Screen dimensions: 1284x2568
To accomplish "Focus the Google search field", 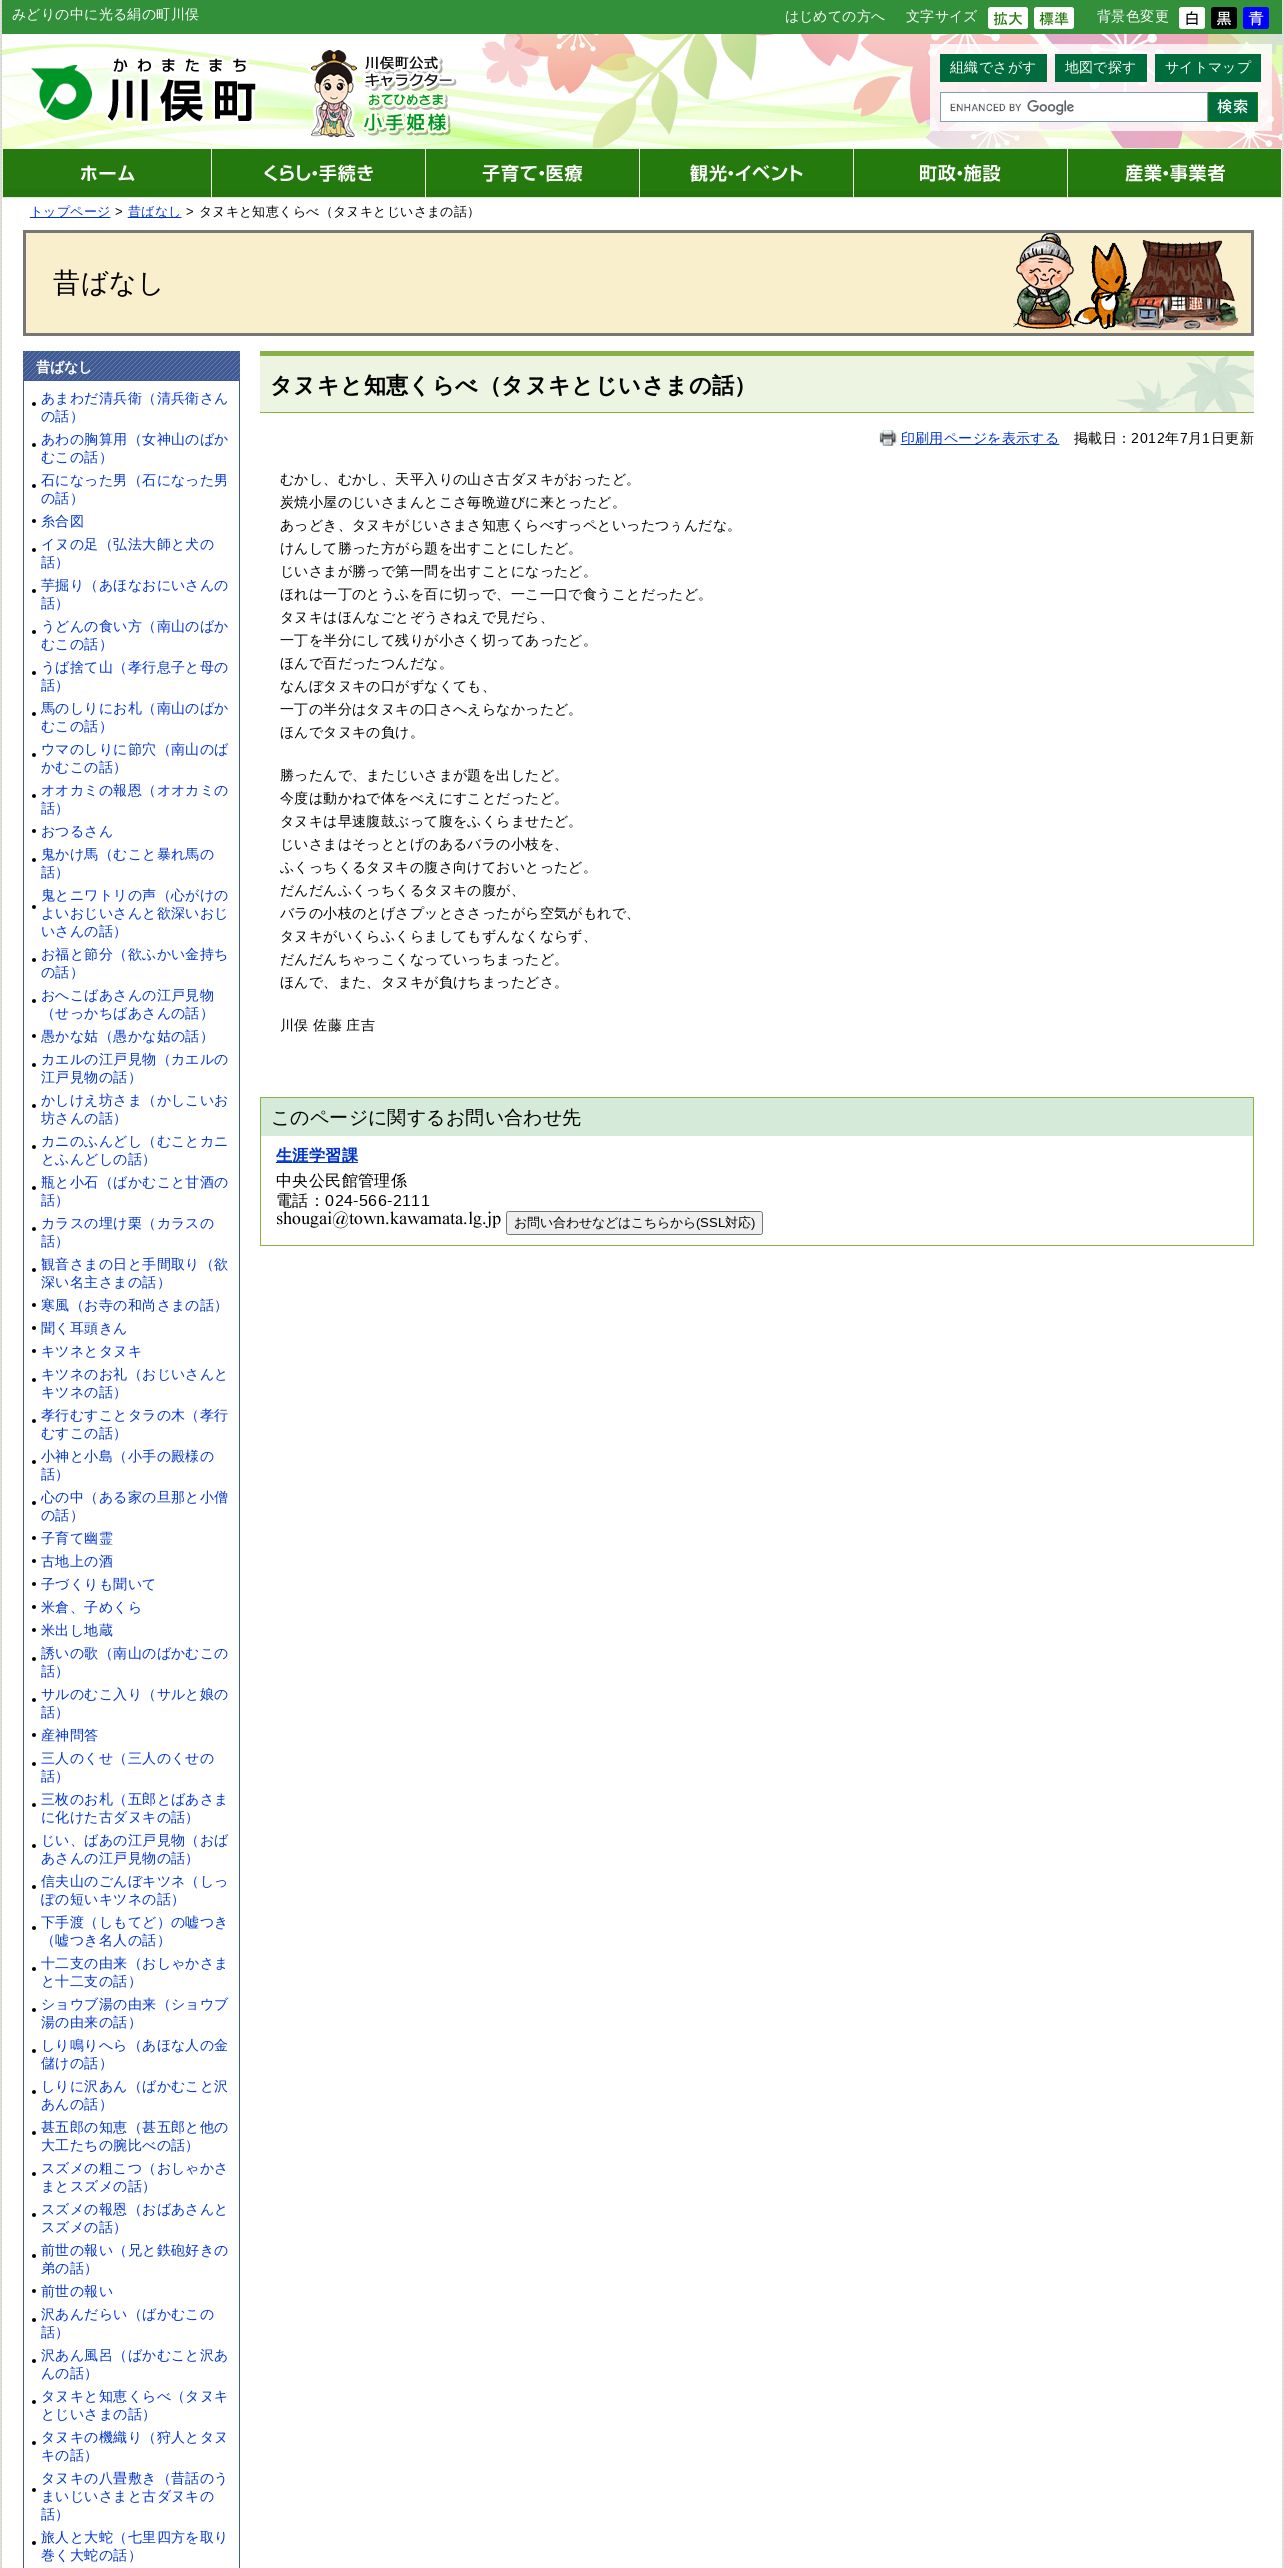I will click(x=1073, y=107).
